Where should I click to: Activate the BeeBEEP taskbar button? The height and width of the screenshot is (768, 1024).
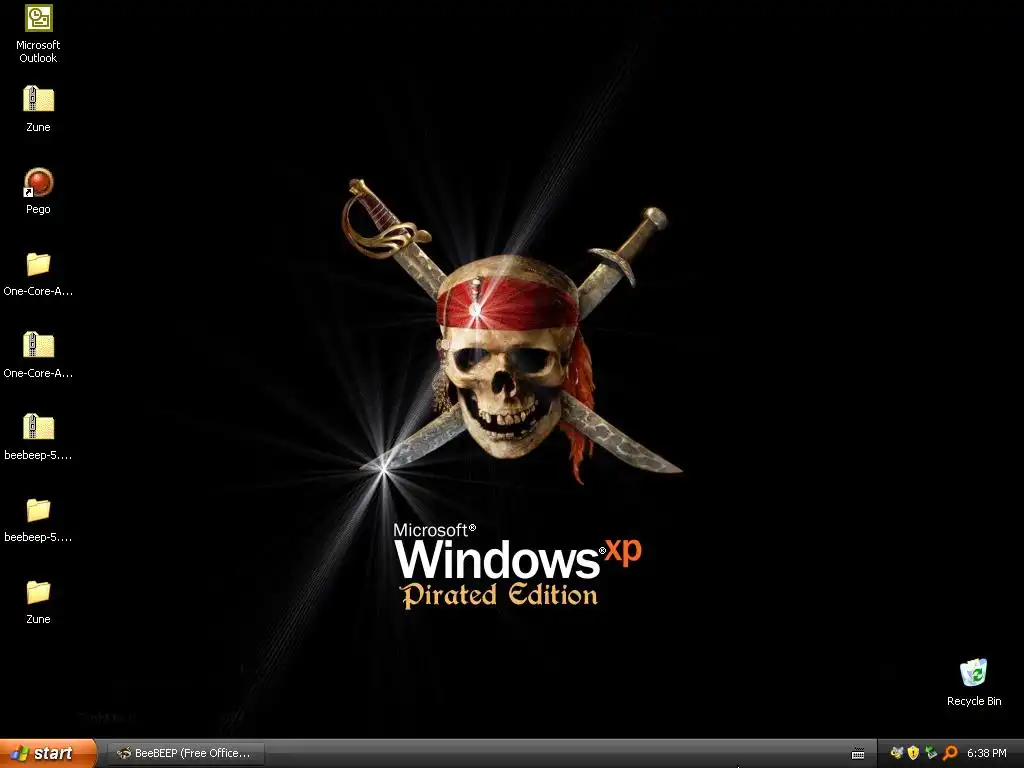point(186,754)
